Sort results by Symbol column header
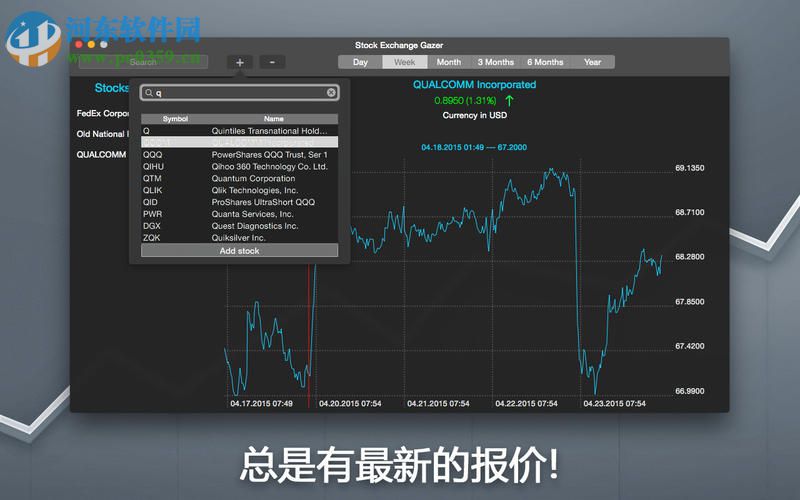The height and width of the screenshot is (500, 800). click(175, 119)
